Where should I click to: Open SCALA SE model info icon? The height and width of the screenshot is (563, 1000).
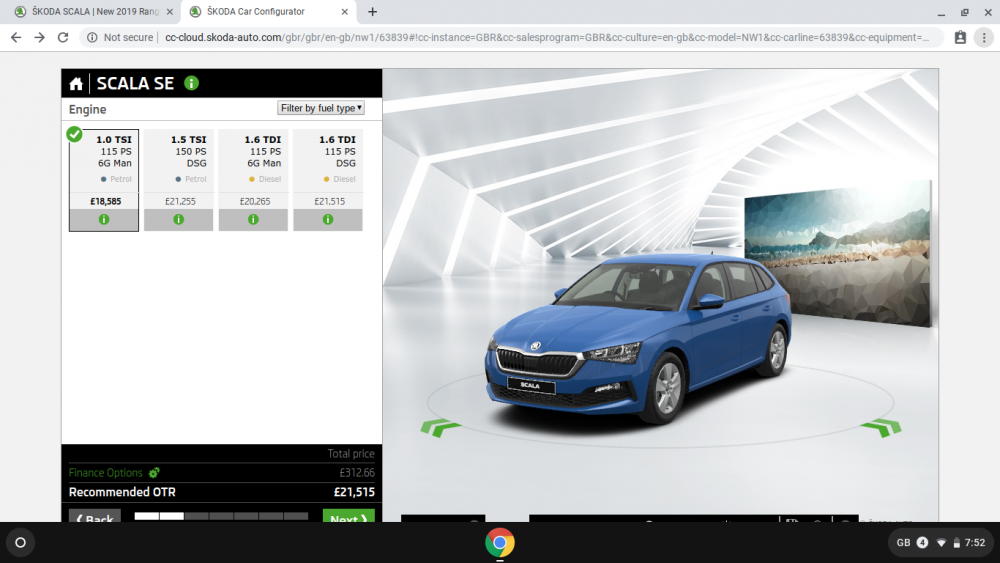[191, 83]
